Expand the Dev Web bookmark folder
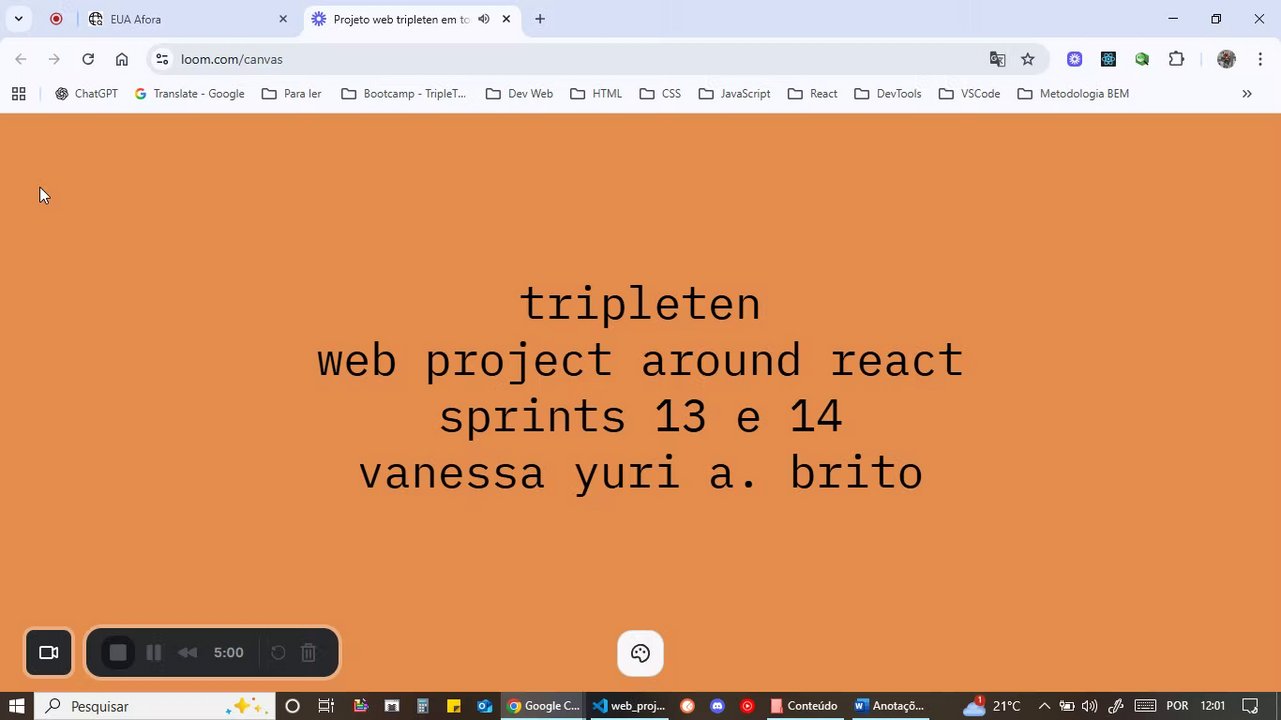 tap(519, 94)
